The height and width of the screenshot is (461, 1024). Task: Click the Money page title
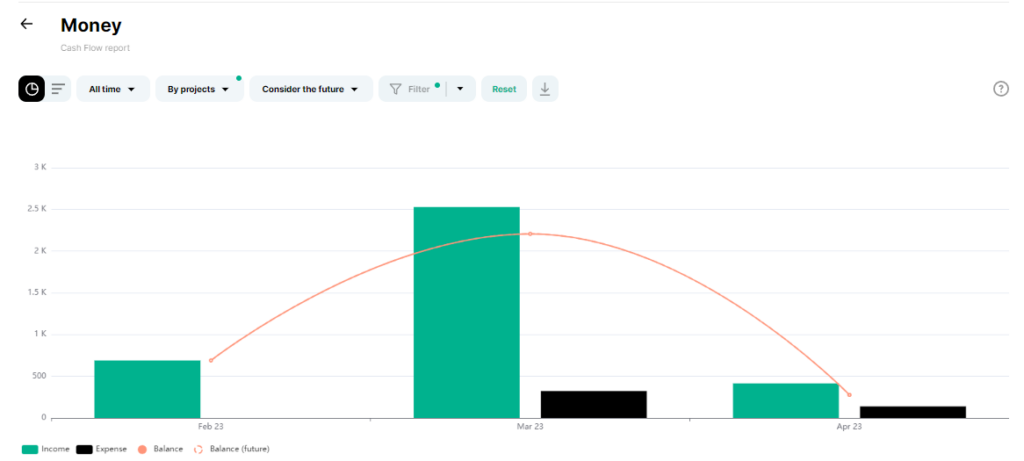(x=91, y=25)
